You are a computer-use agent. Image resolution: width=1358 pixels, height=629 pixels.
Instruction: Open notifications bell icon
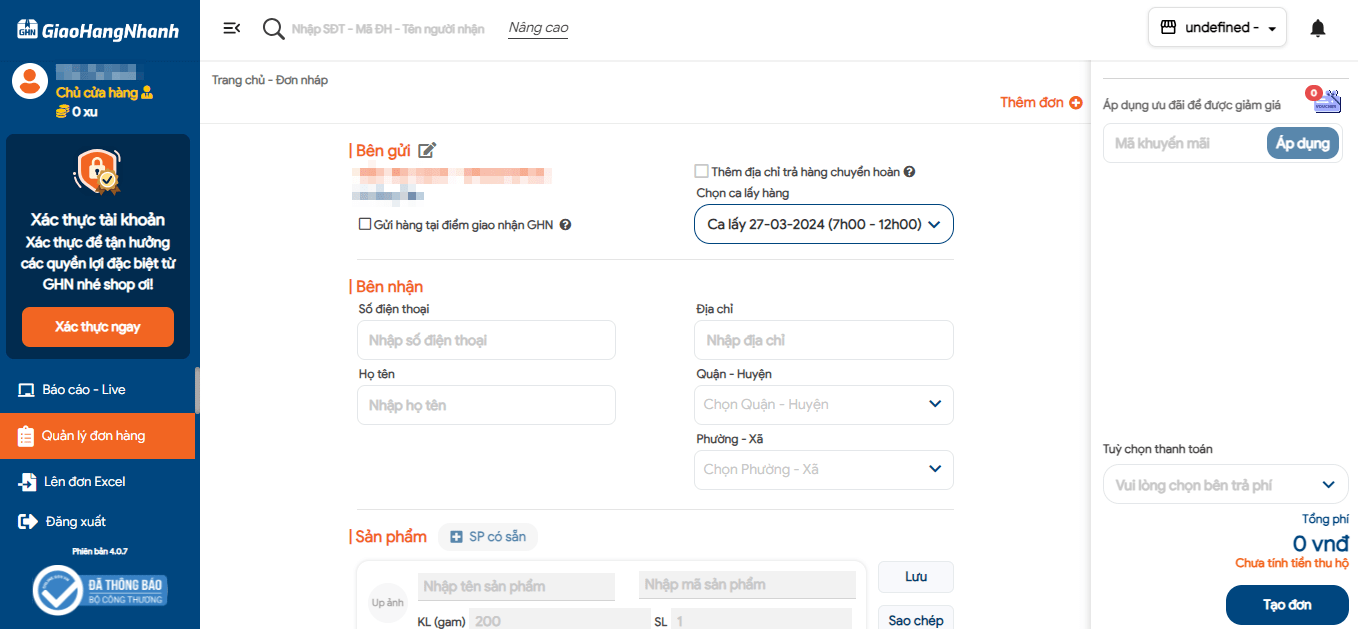[x=1317, y=28]
